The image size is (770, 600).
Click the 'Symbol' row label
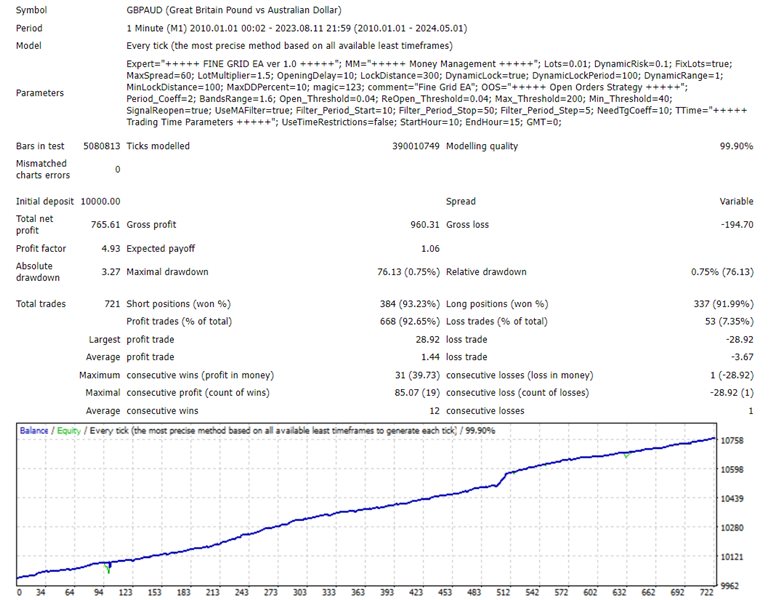[31, 10]
